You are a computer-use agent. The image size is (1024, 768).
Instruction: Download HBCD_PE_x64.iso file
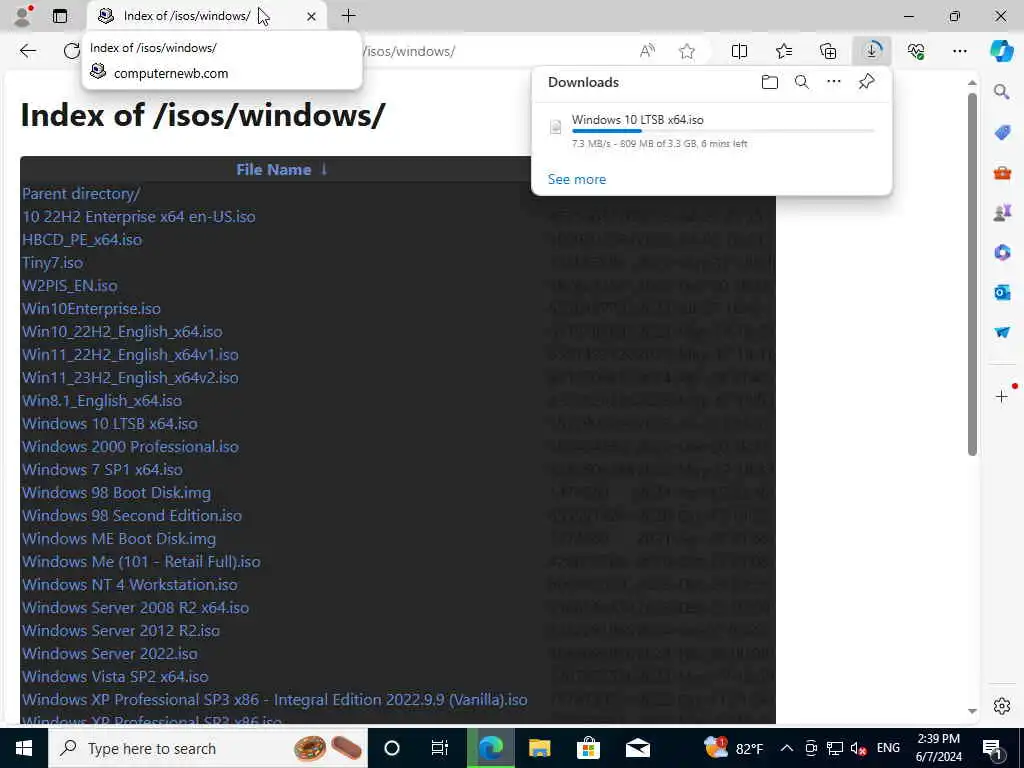click(x=82, y=240)
